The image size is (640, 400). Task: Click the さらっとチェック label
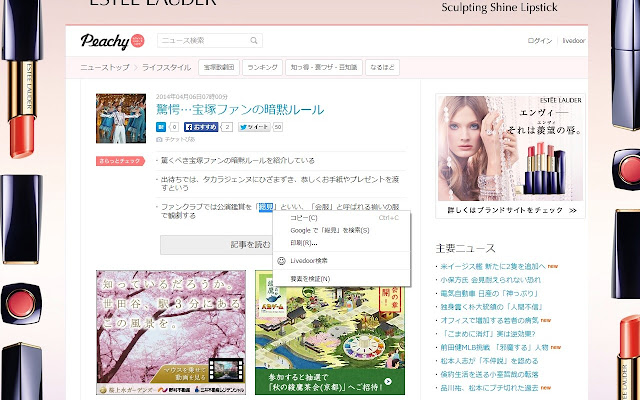(x=120, y=161)
